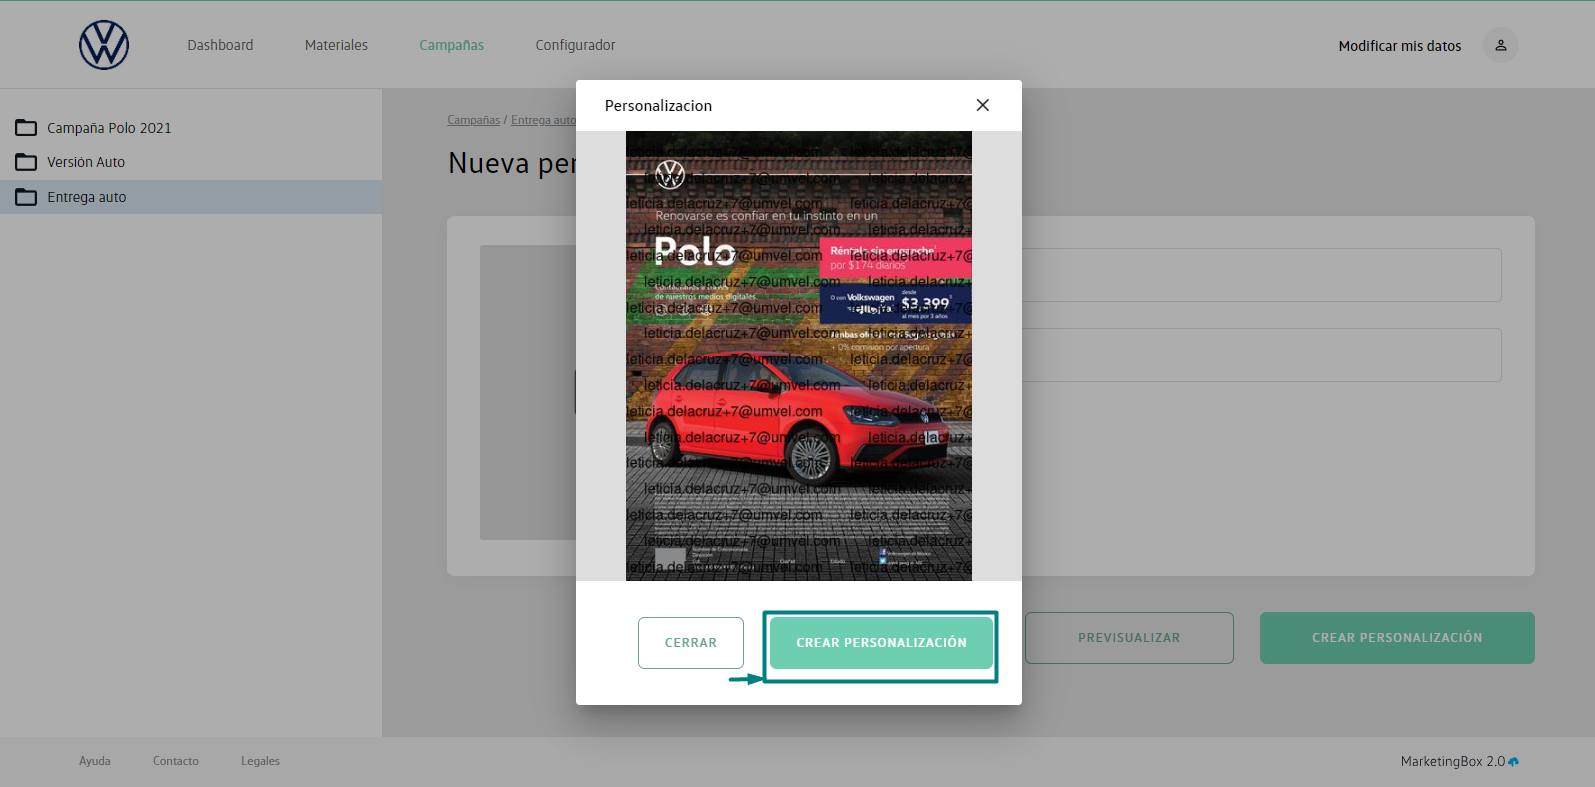Screen dimensions: 1595x787
Task: Click CREAR PERSONALIZACIÓN in the dialog
Action: click(881, 643)
